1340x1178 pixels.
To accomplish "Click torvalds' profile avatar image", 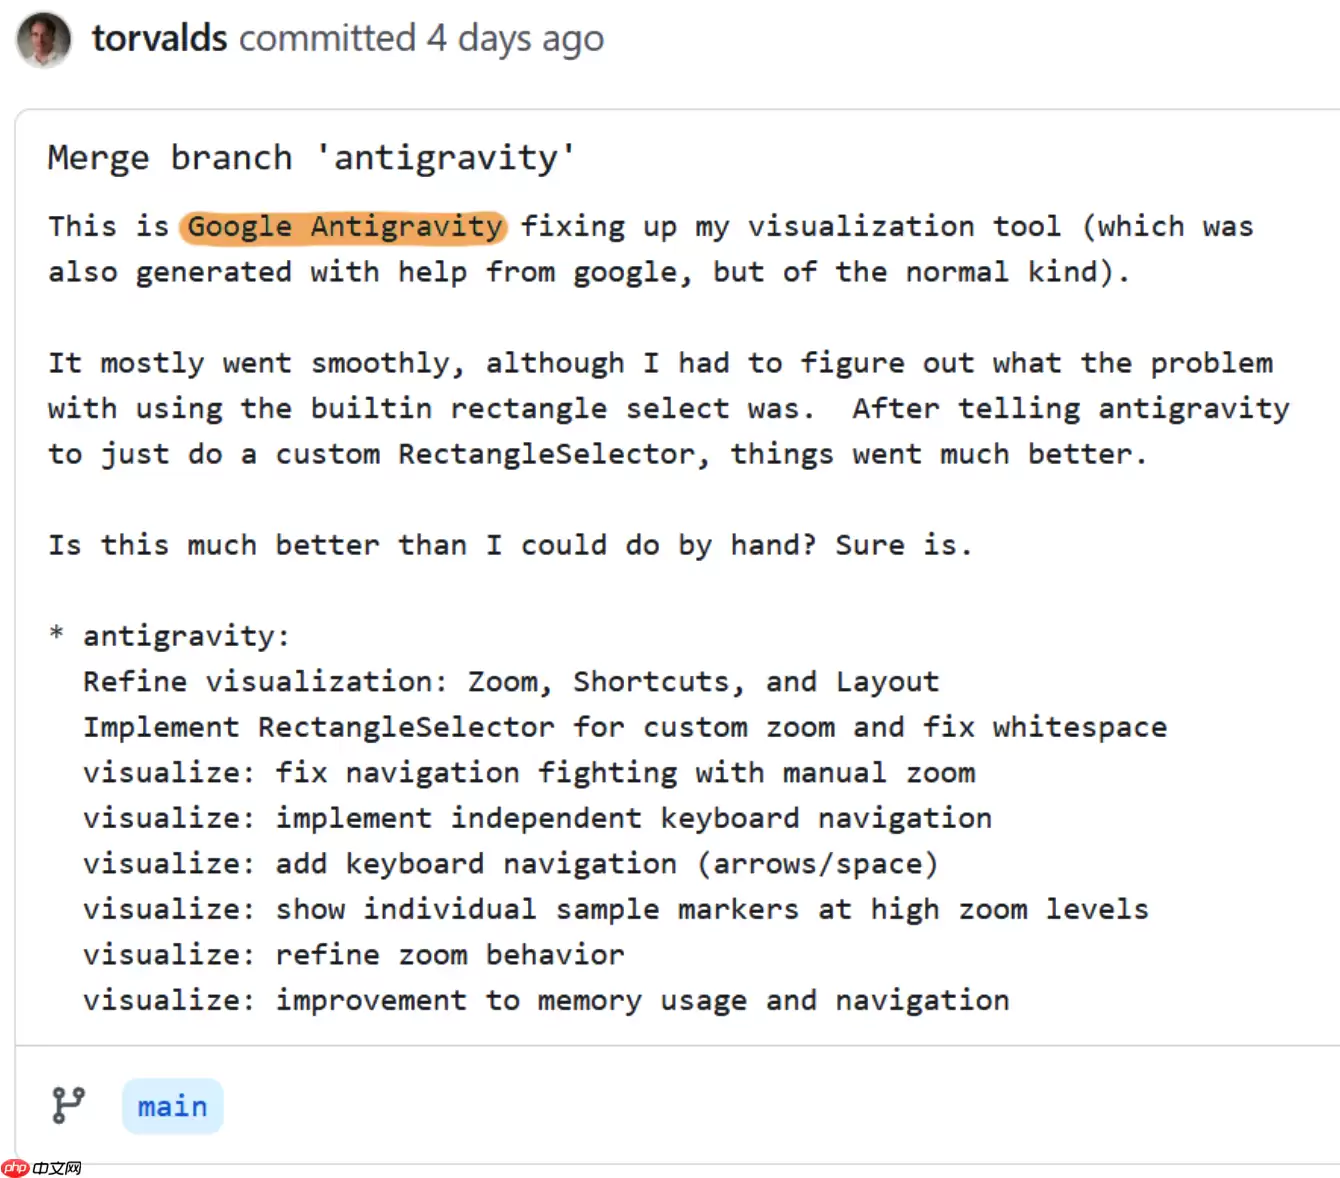I will 42,40.
